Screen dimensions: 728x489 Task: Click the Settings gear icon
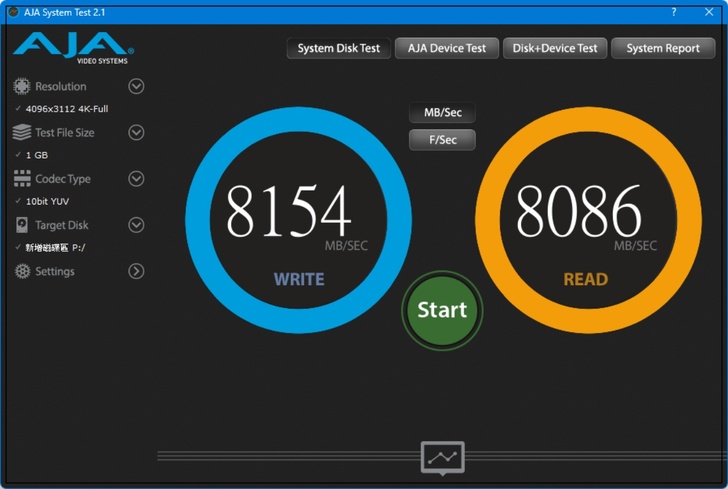click(22, 271)
